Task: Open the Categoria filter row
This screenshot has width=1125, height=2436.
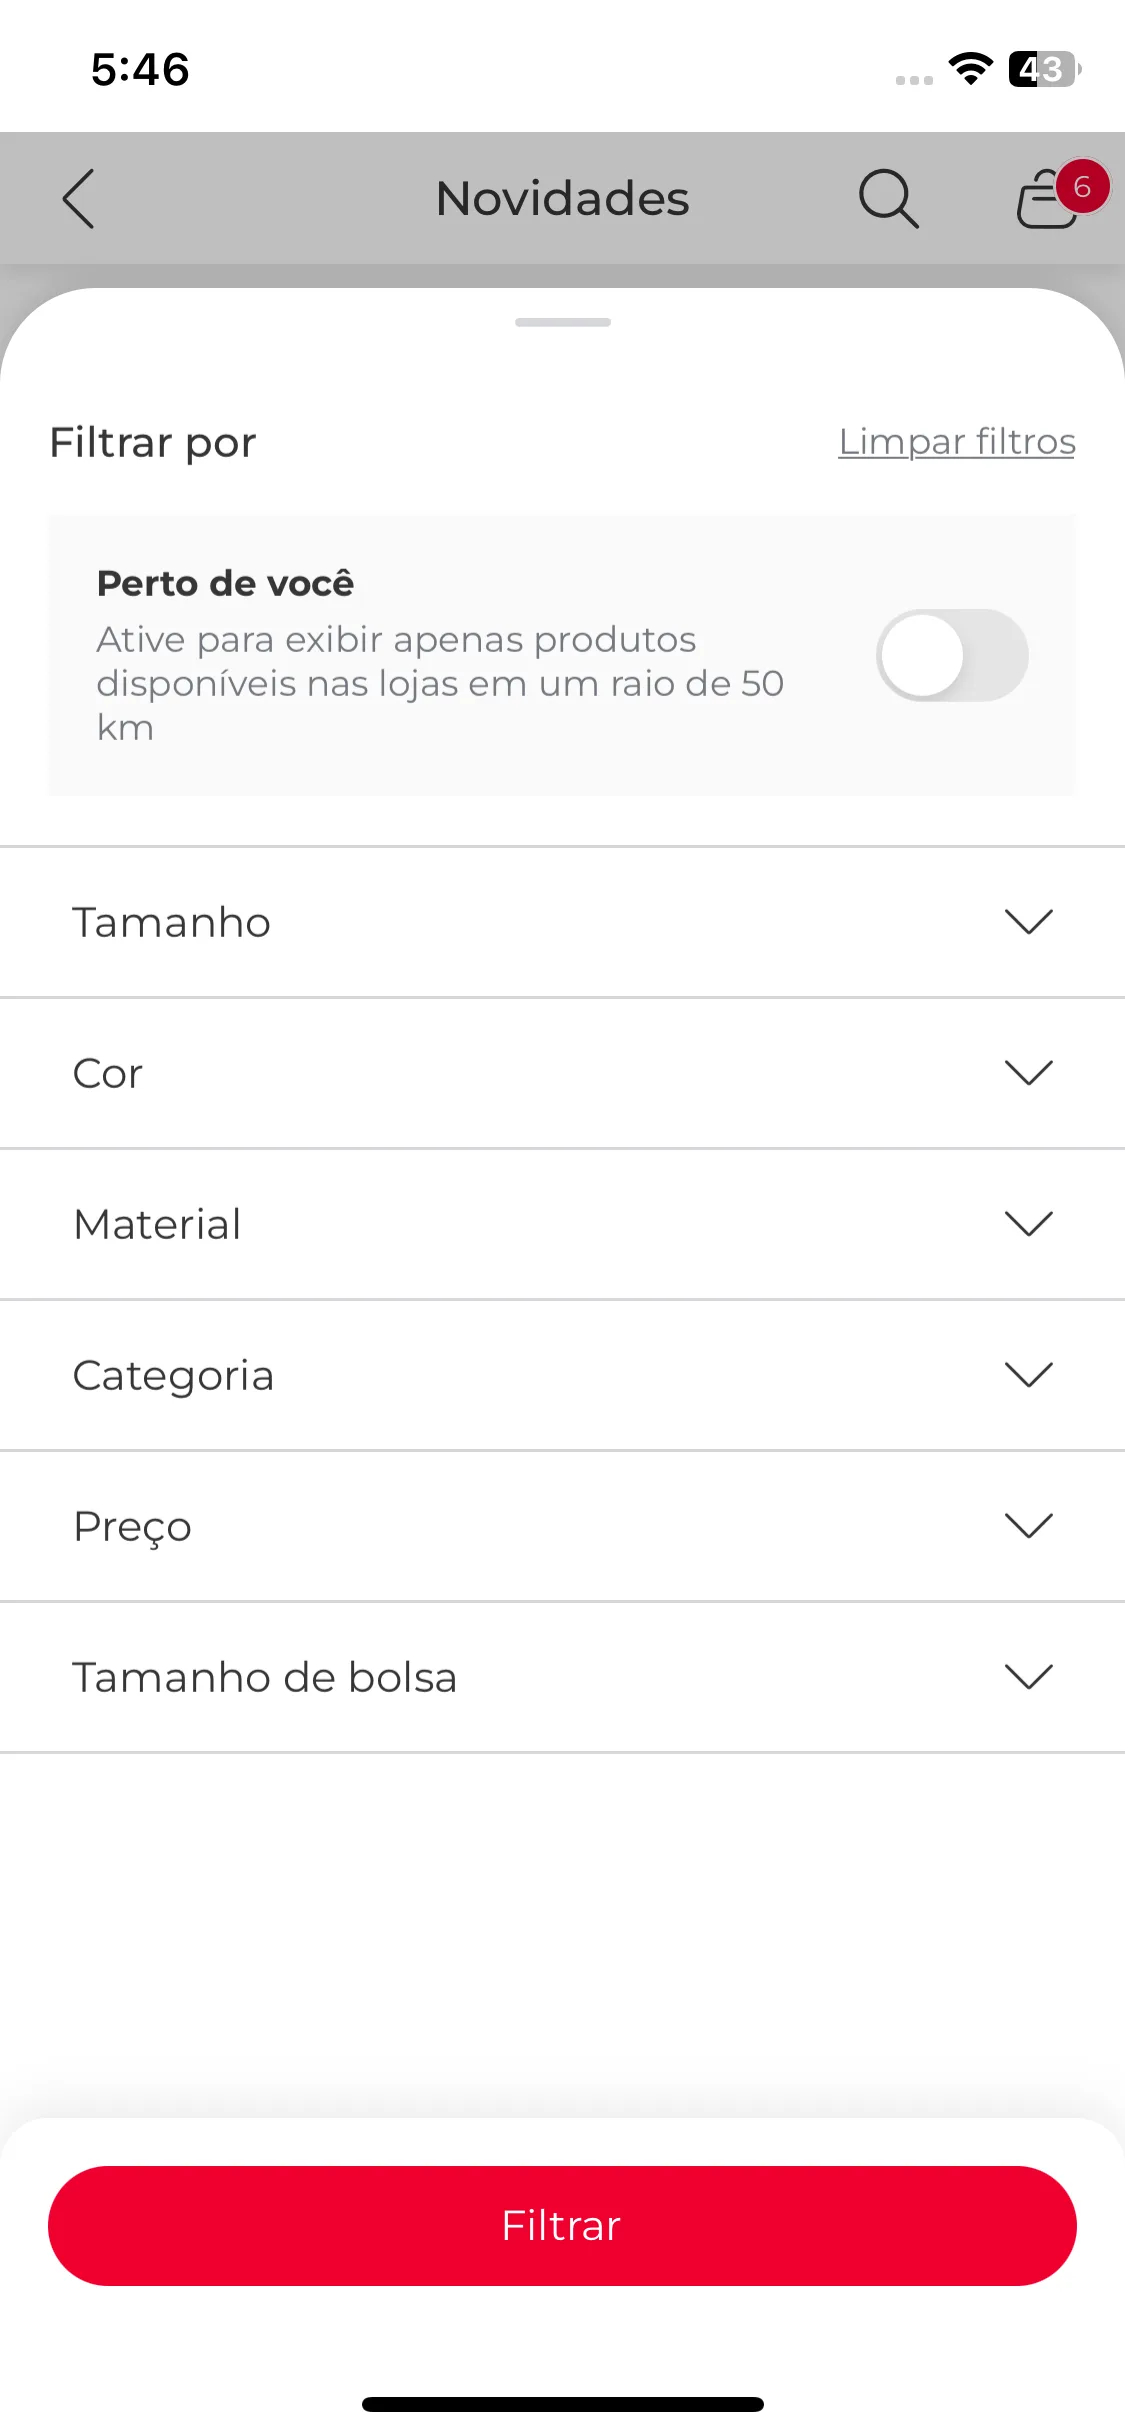Action: tap(562, 1375)
